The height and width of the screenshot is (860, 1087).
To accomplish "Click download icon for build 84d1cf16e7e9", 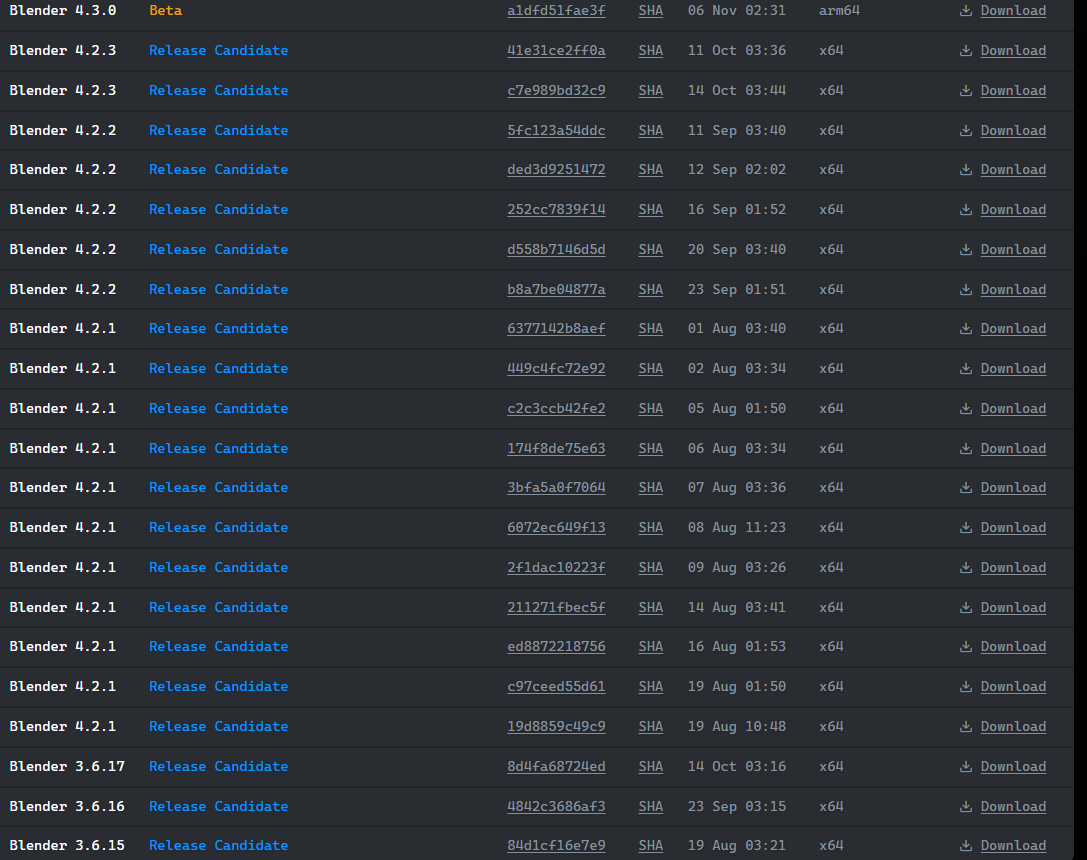I will [x=966, y=846].
